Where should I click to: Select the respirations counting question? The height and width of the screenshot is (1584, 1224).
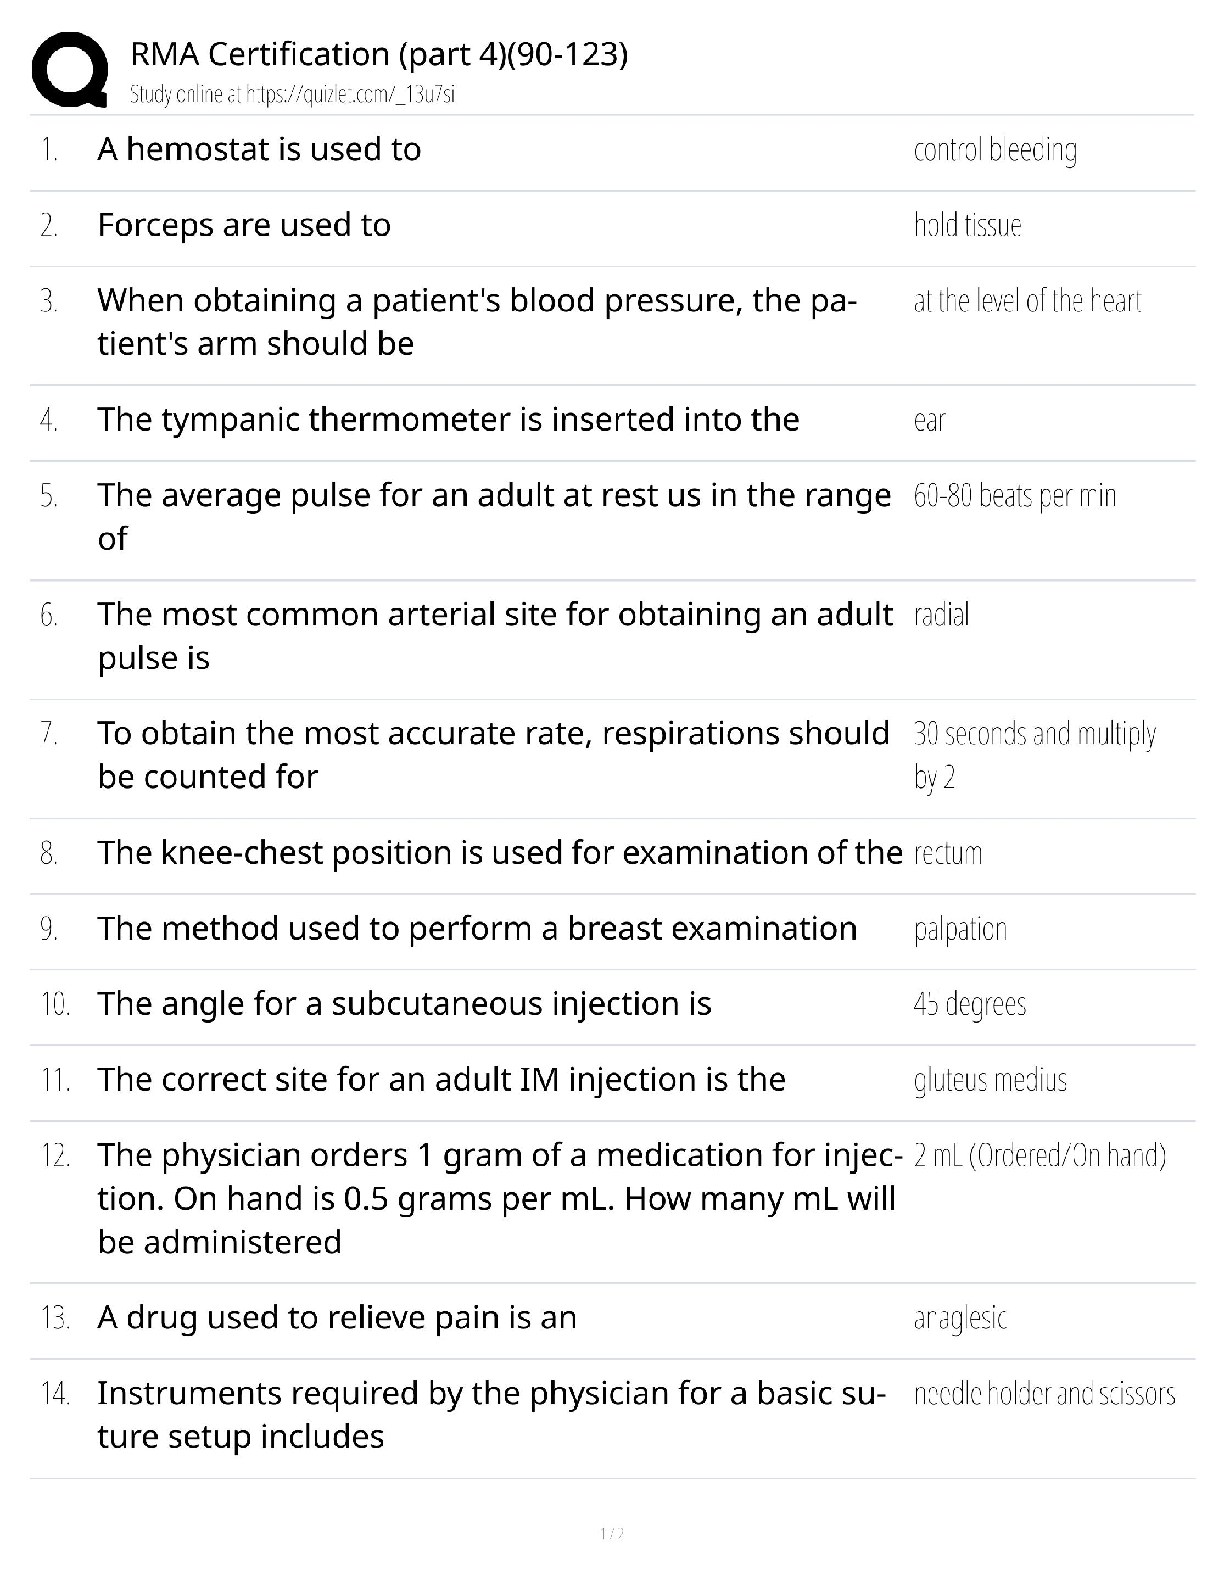coord(493,754)
